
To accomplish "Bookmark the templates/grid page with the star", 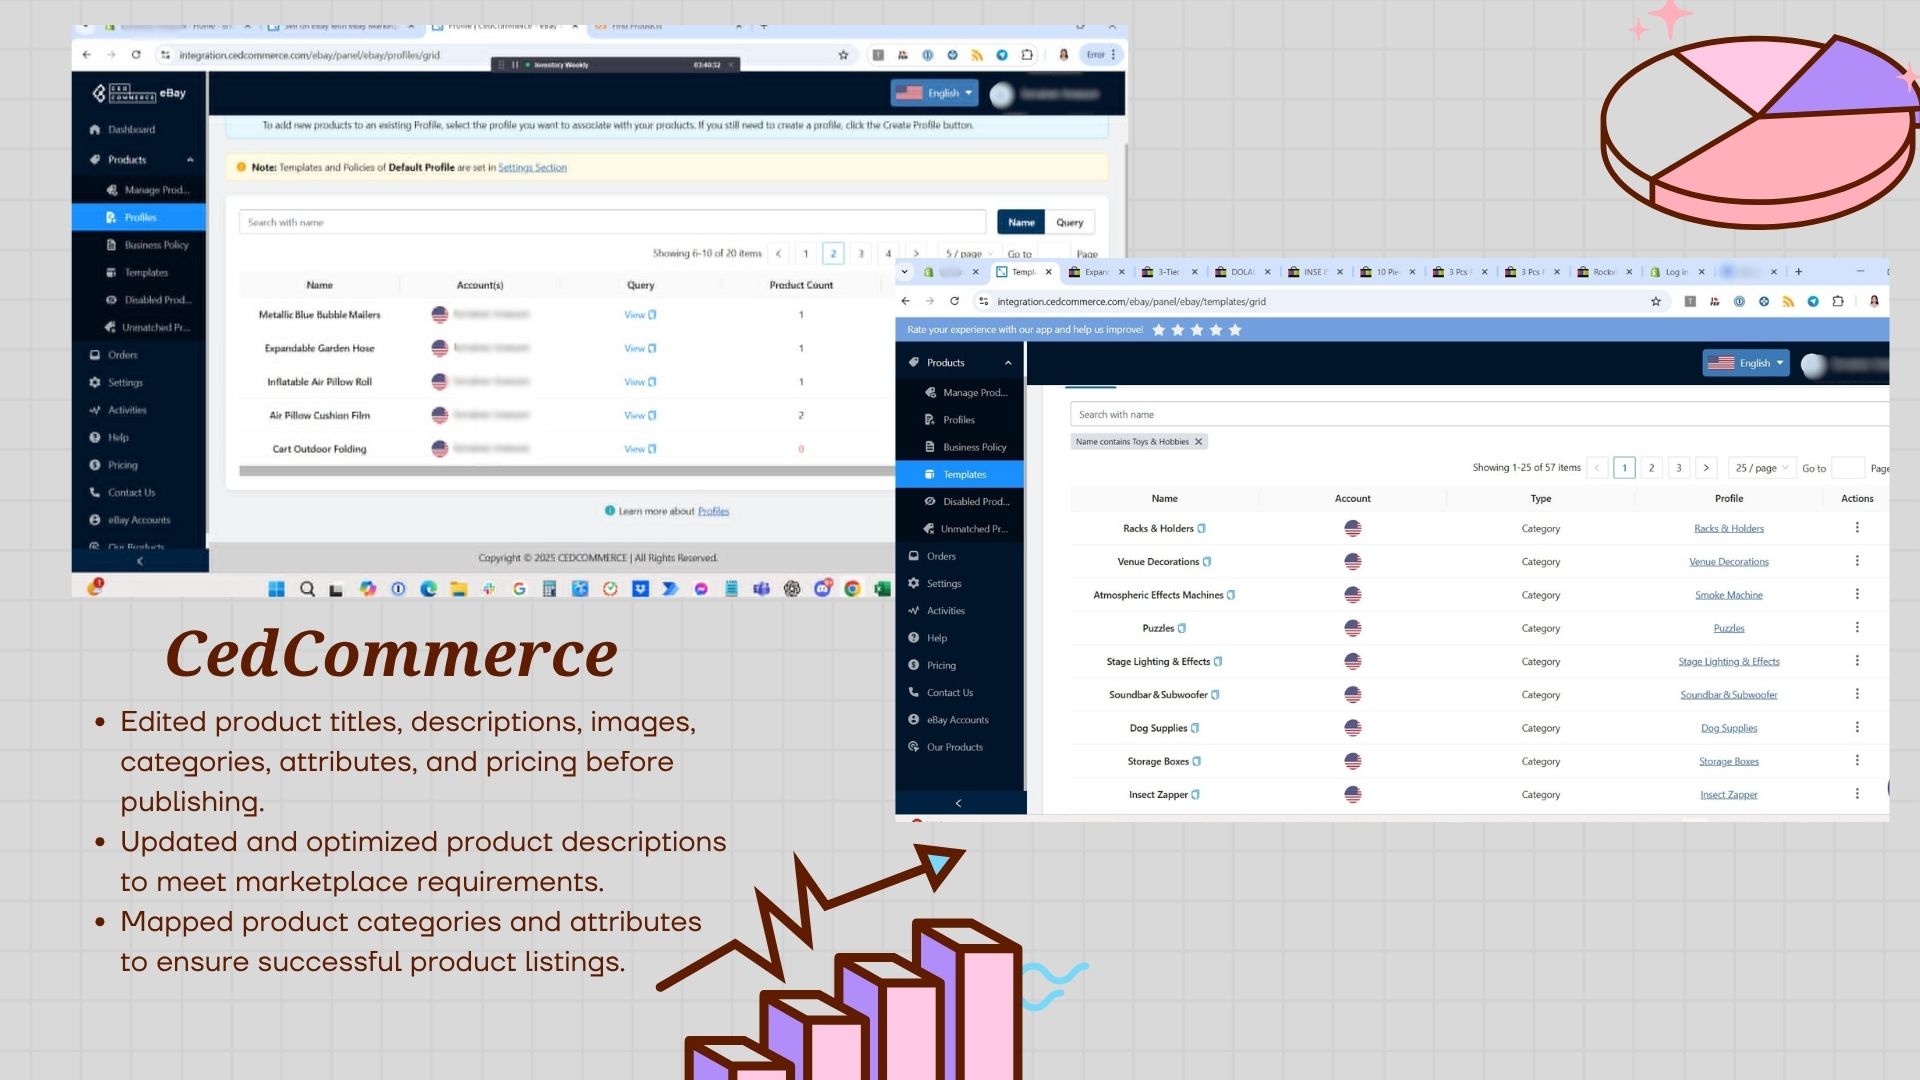I will [1656, 301].
